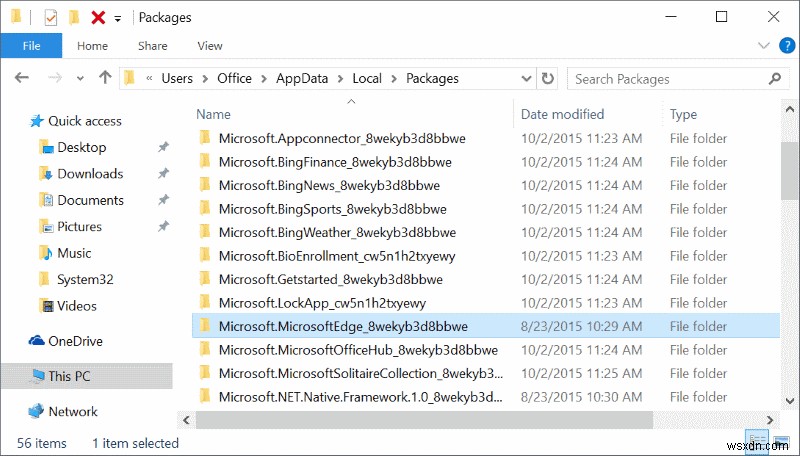Screen dimensions: 800x456
Task: Select This PC in the navigation pane
Action: click(69, 376)
